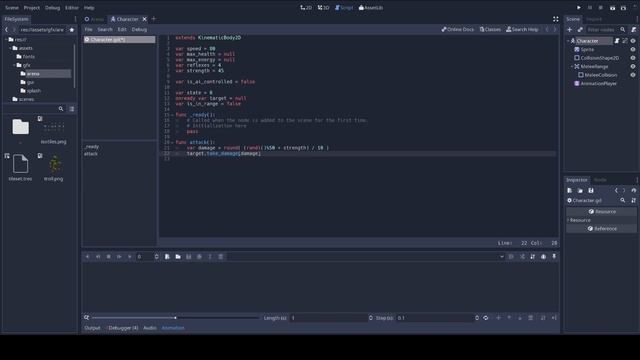640x360 pixels.
Task: Switch to the Debugger (4) panel
Action: click(x=123, y=328)
